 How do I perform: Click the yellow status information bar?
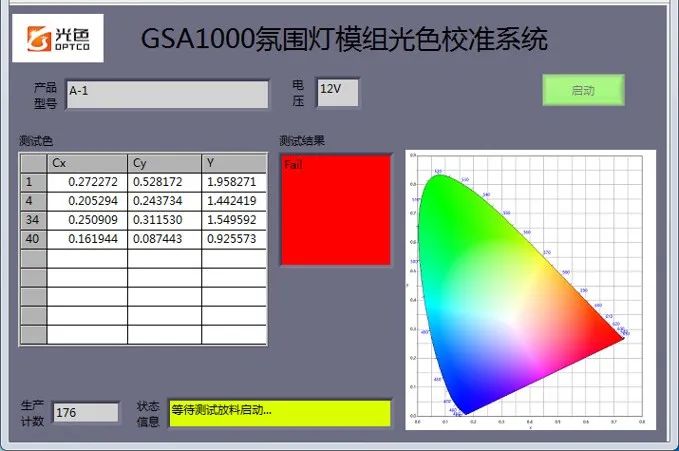[279, 412]
